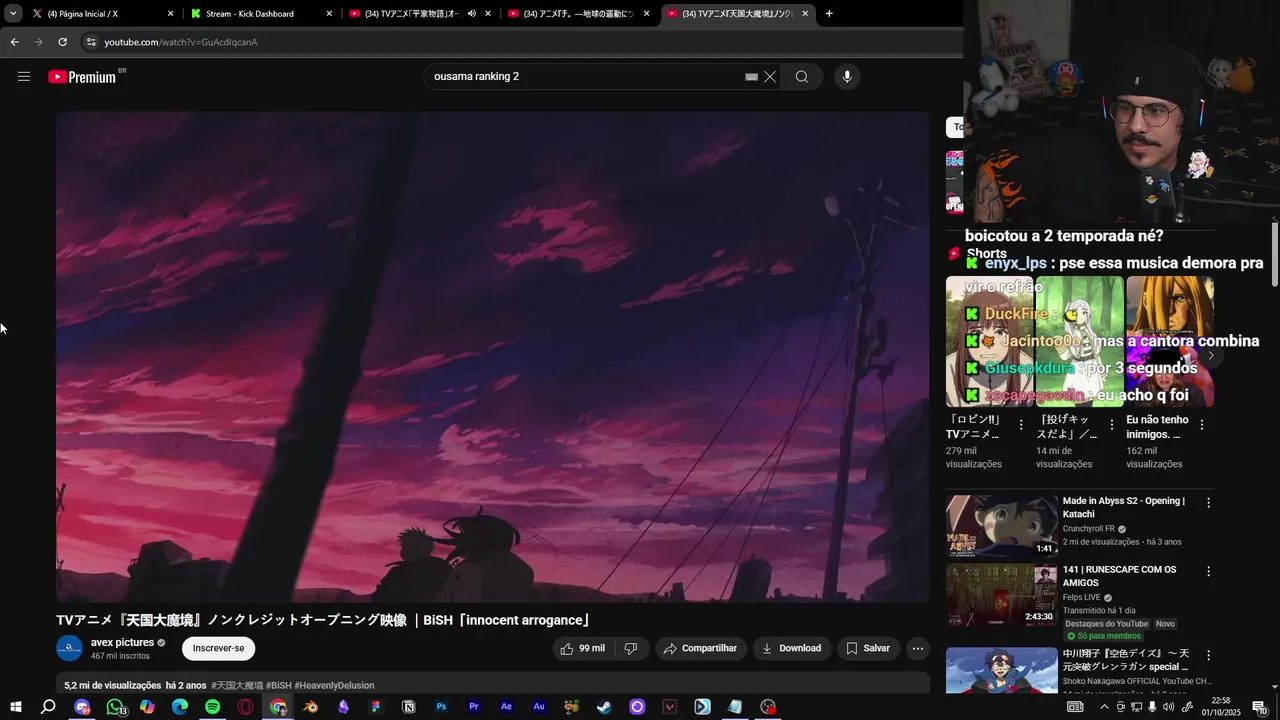Open the avex pictures channel name link

122,643
